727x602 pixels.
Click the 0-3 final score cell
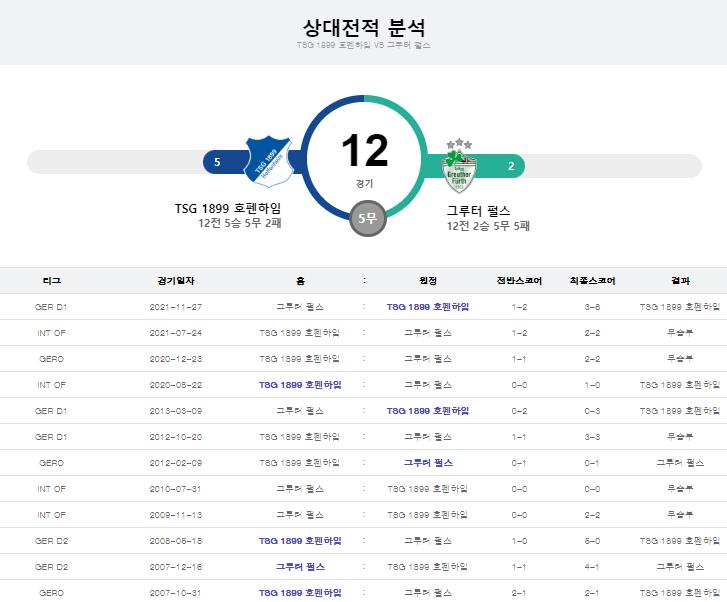pos(593,411)
